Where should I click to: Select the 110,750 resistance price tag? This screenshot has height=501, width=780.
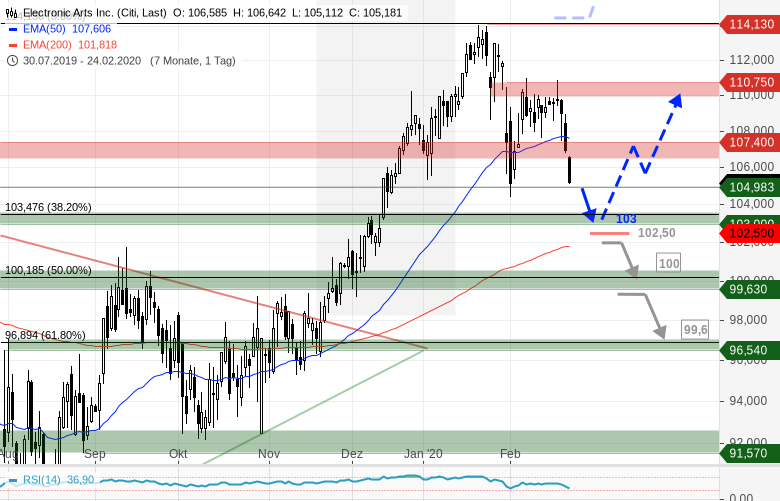click(x=749, y=83)
